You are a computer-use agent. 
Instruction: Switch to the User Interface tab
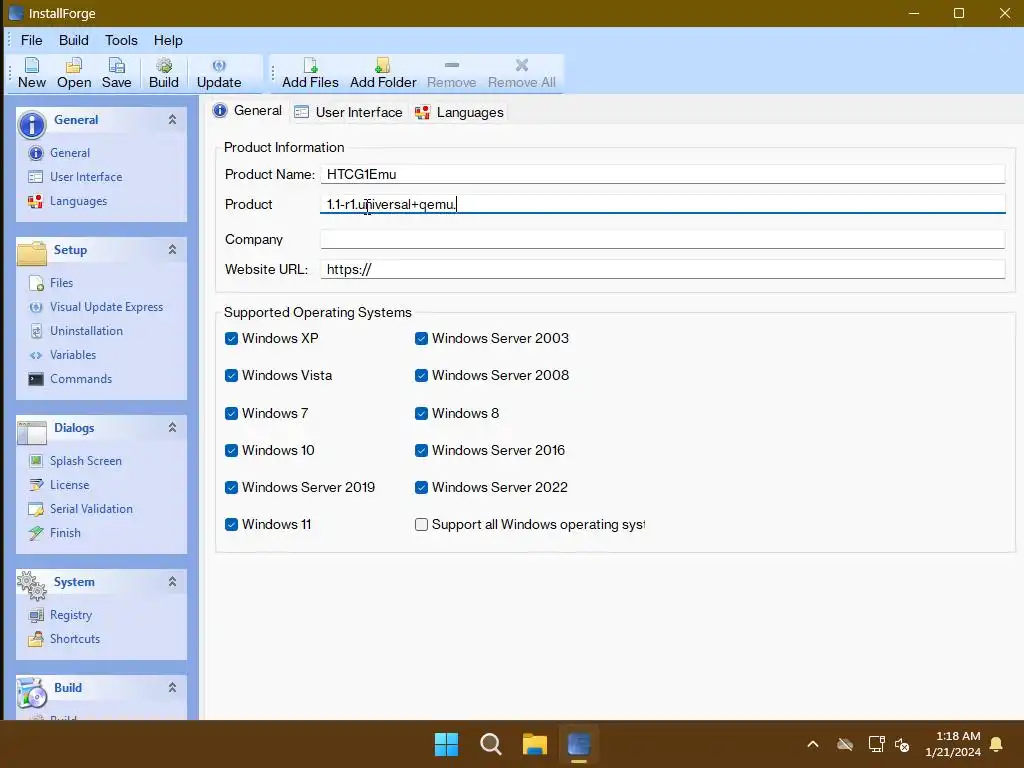point(348,112)
